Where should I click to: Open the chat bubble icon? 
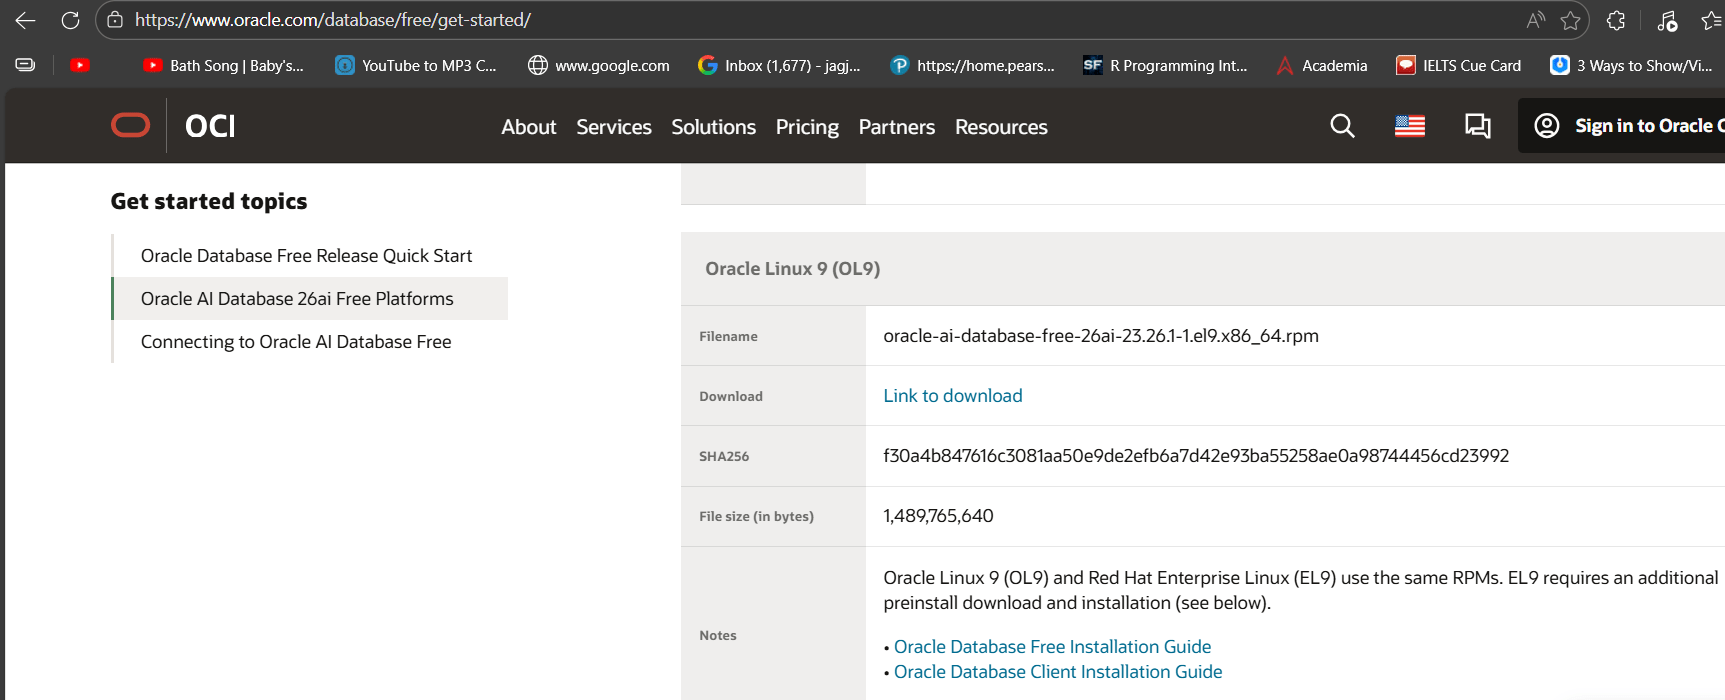tap(1477, 126)
